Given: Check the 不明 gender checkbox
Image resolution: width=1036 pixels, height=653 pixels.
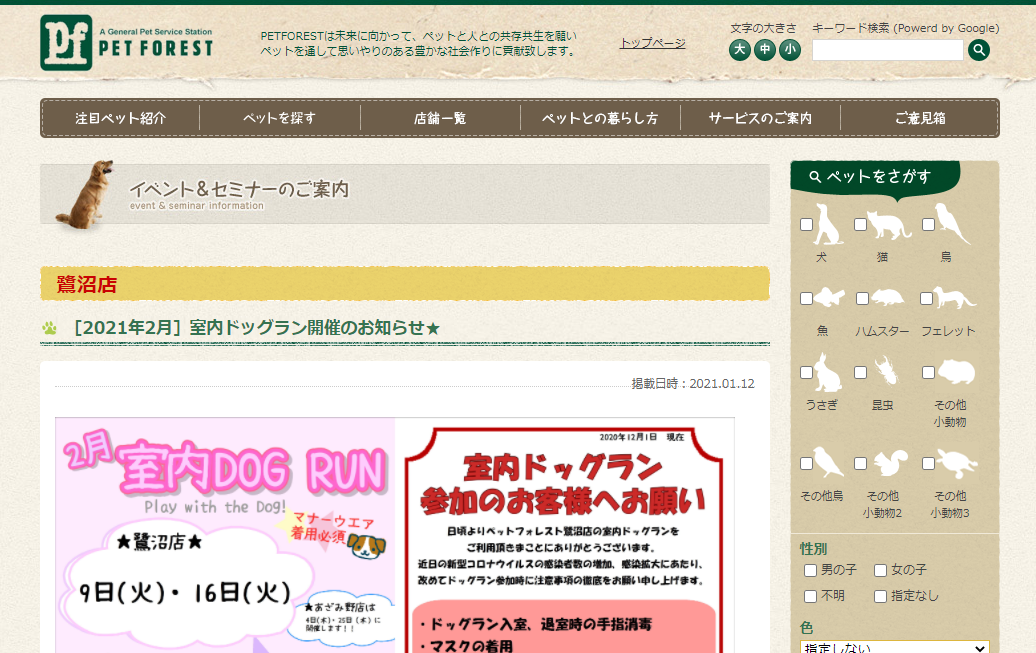Looking at the screenshot, I should click(811, 597).
